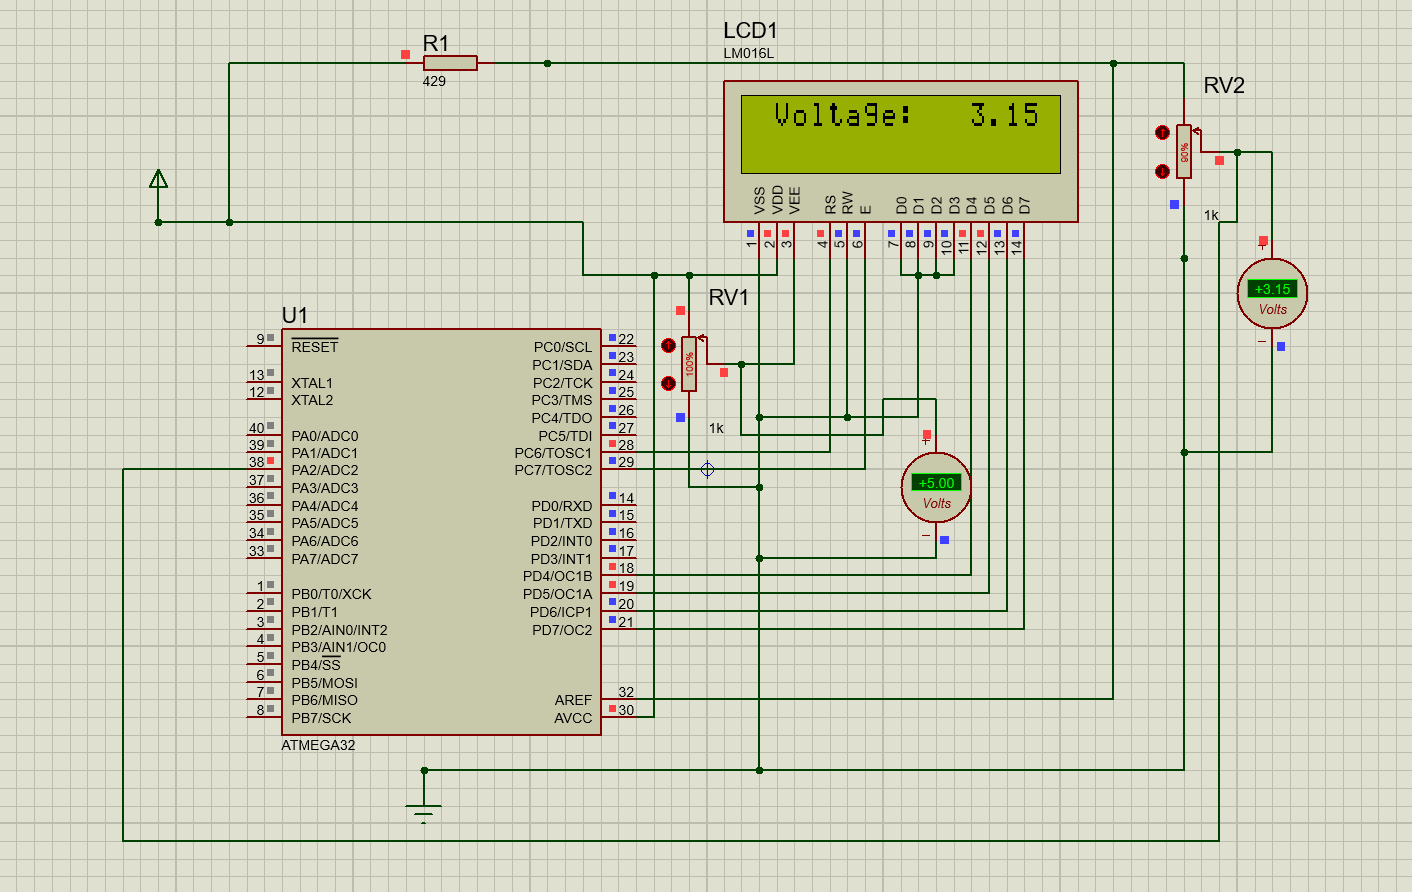1412x892 pixels.
Task: Click the PD2/INT0 pin label
Action: point(561,541)
